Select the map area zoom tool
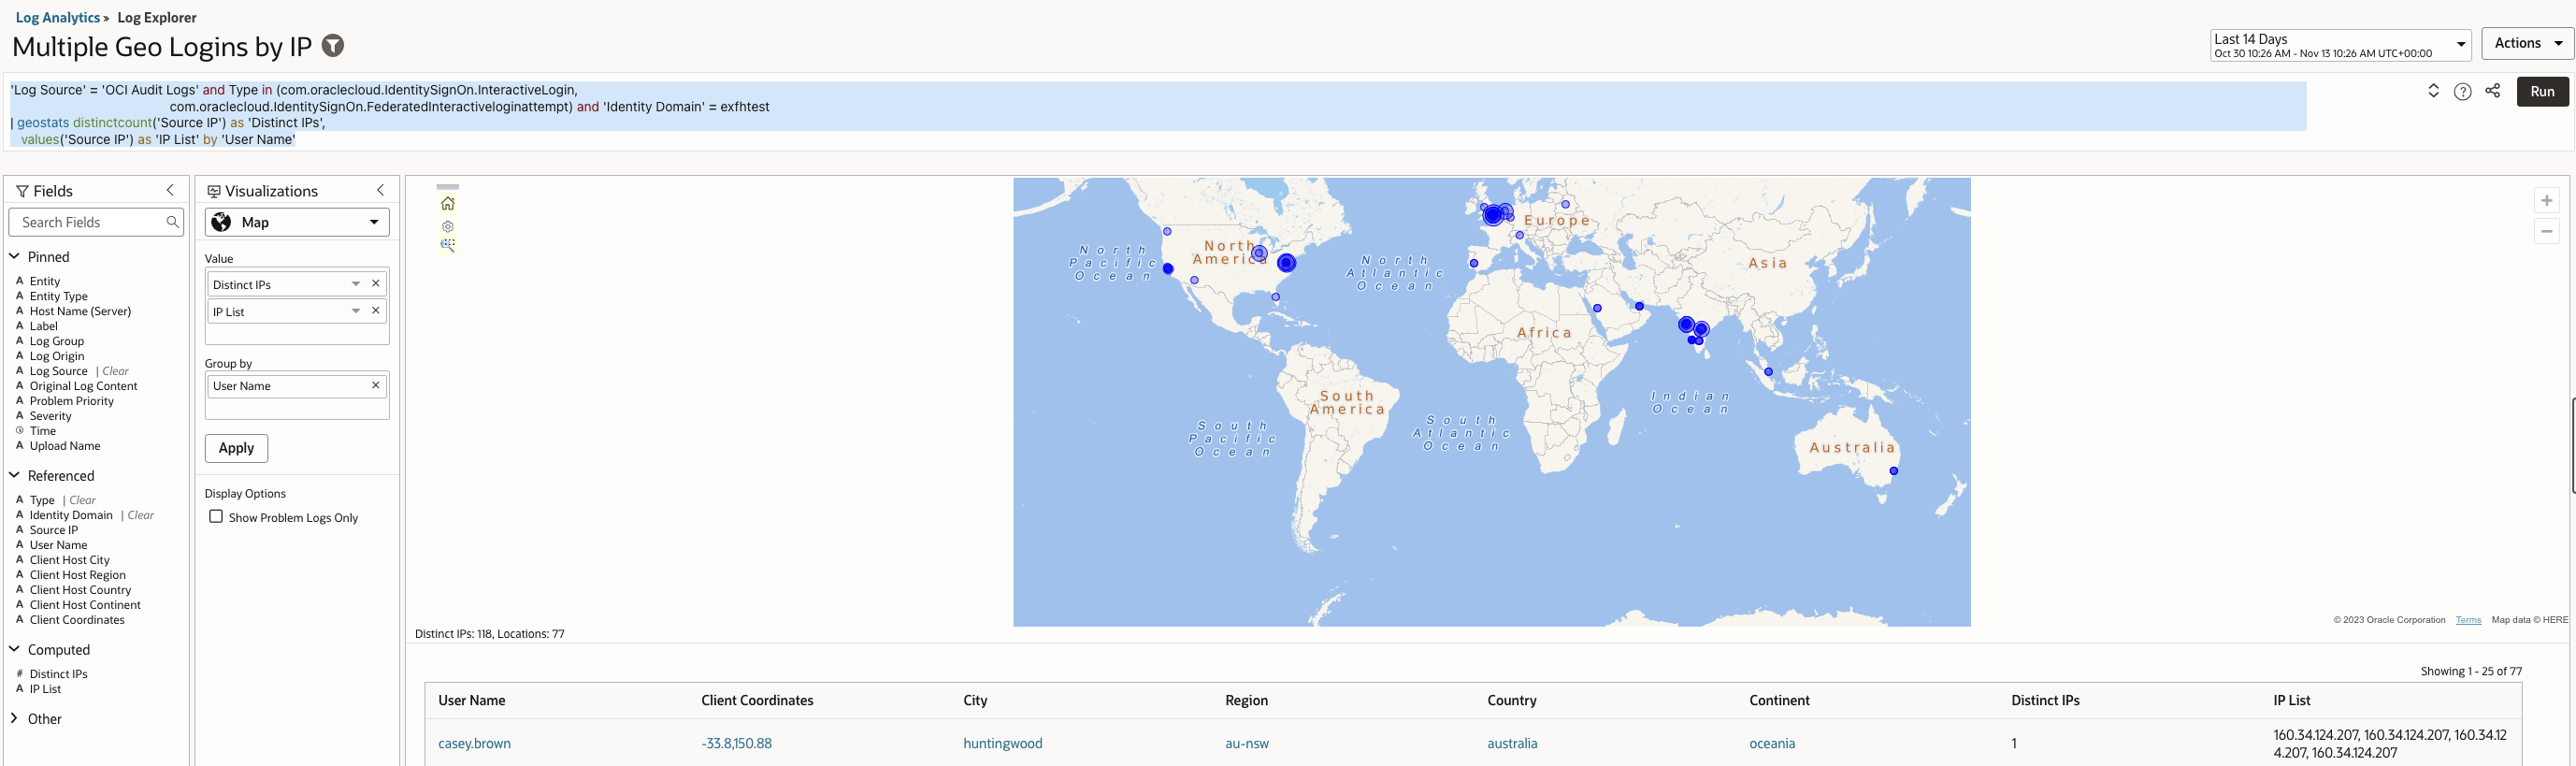The height and width of the screenshot is (766, 2576). coord(447,245)
